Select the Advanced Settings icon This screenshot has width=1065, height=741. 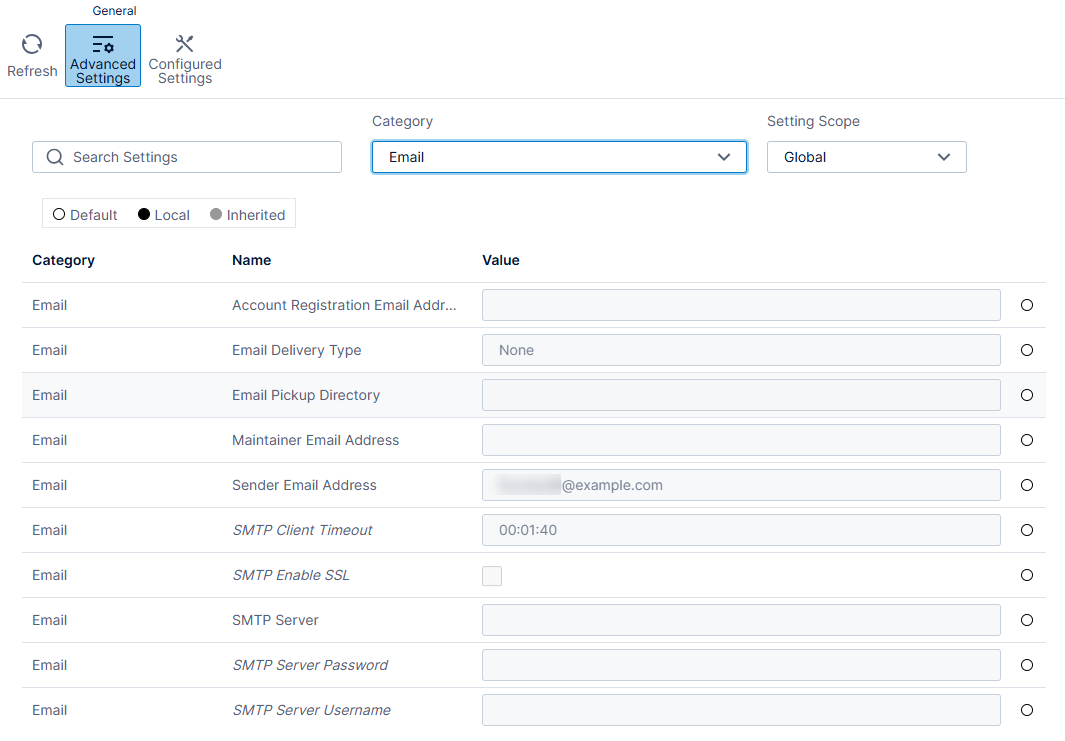(x=102, y=55)
